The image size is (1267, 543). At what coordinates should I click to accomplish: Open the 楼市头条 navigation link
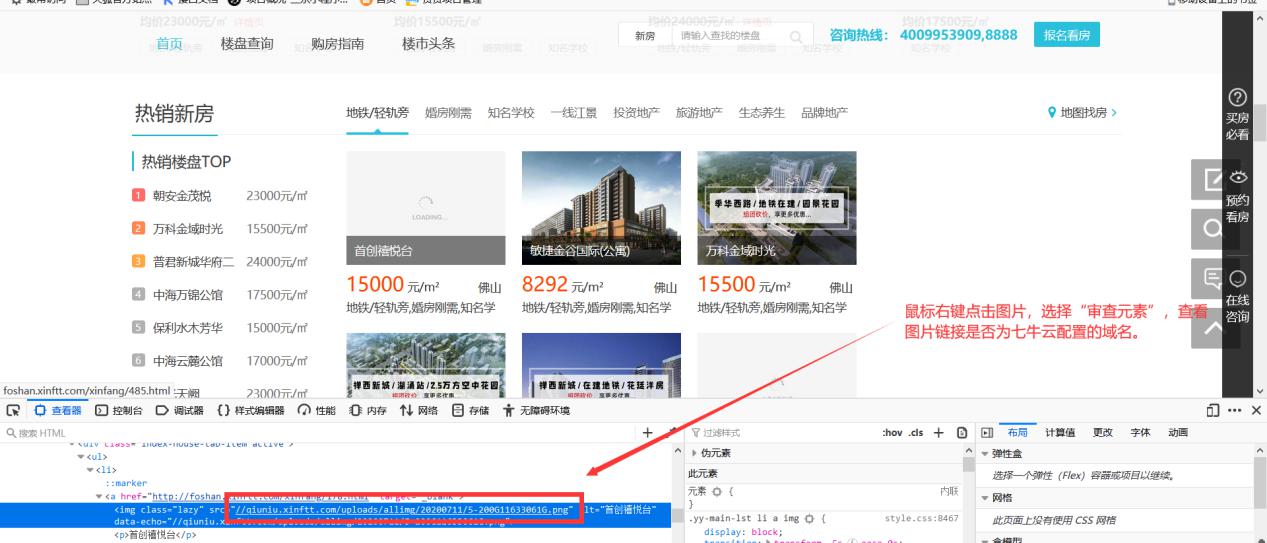tap(428, 43)
